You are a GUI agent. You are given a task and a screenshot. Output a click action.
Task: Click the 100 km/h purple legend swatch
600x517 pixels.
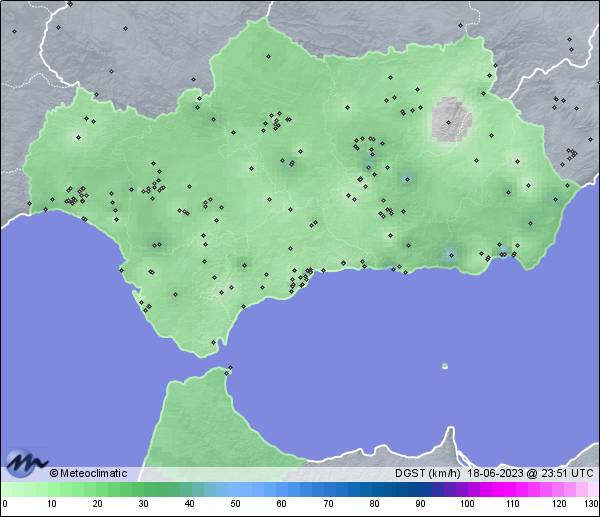point(466,489)
